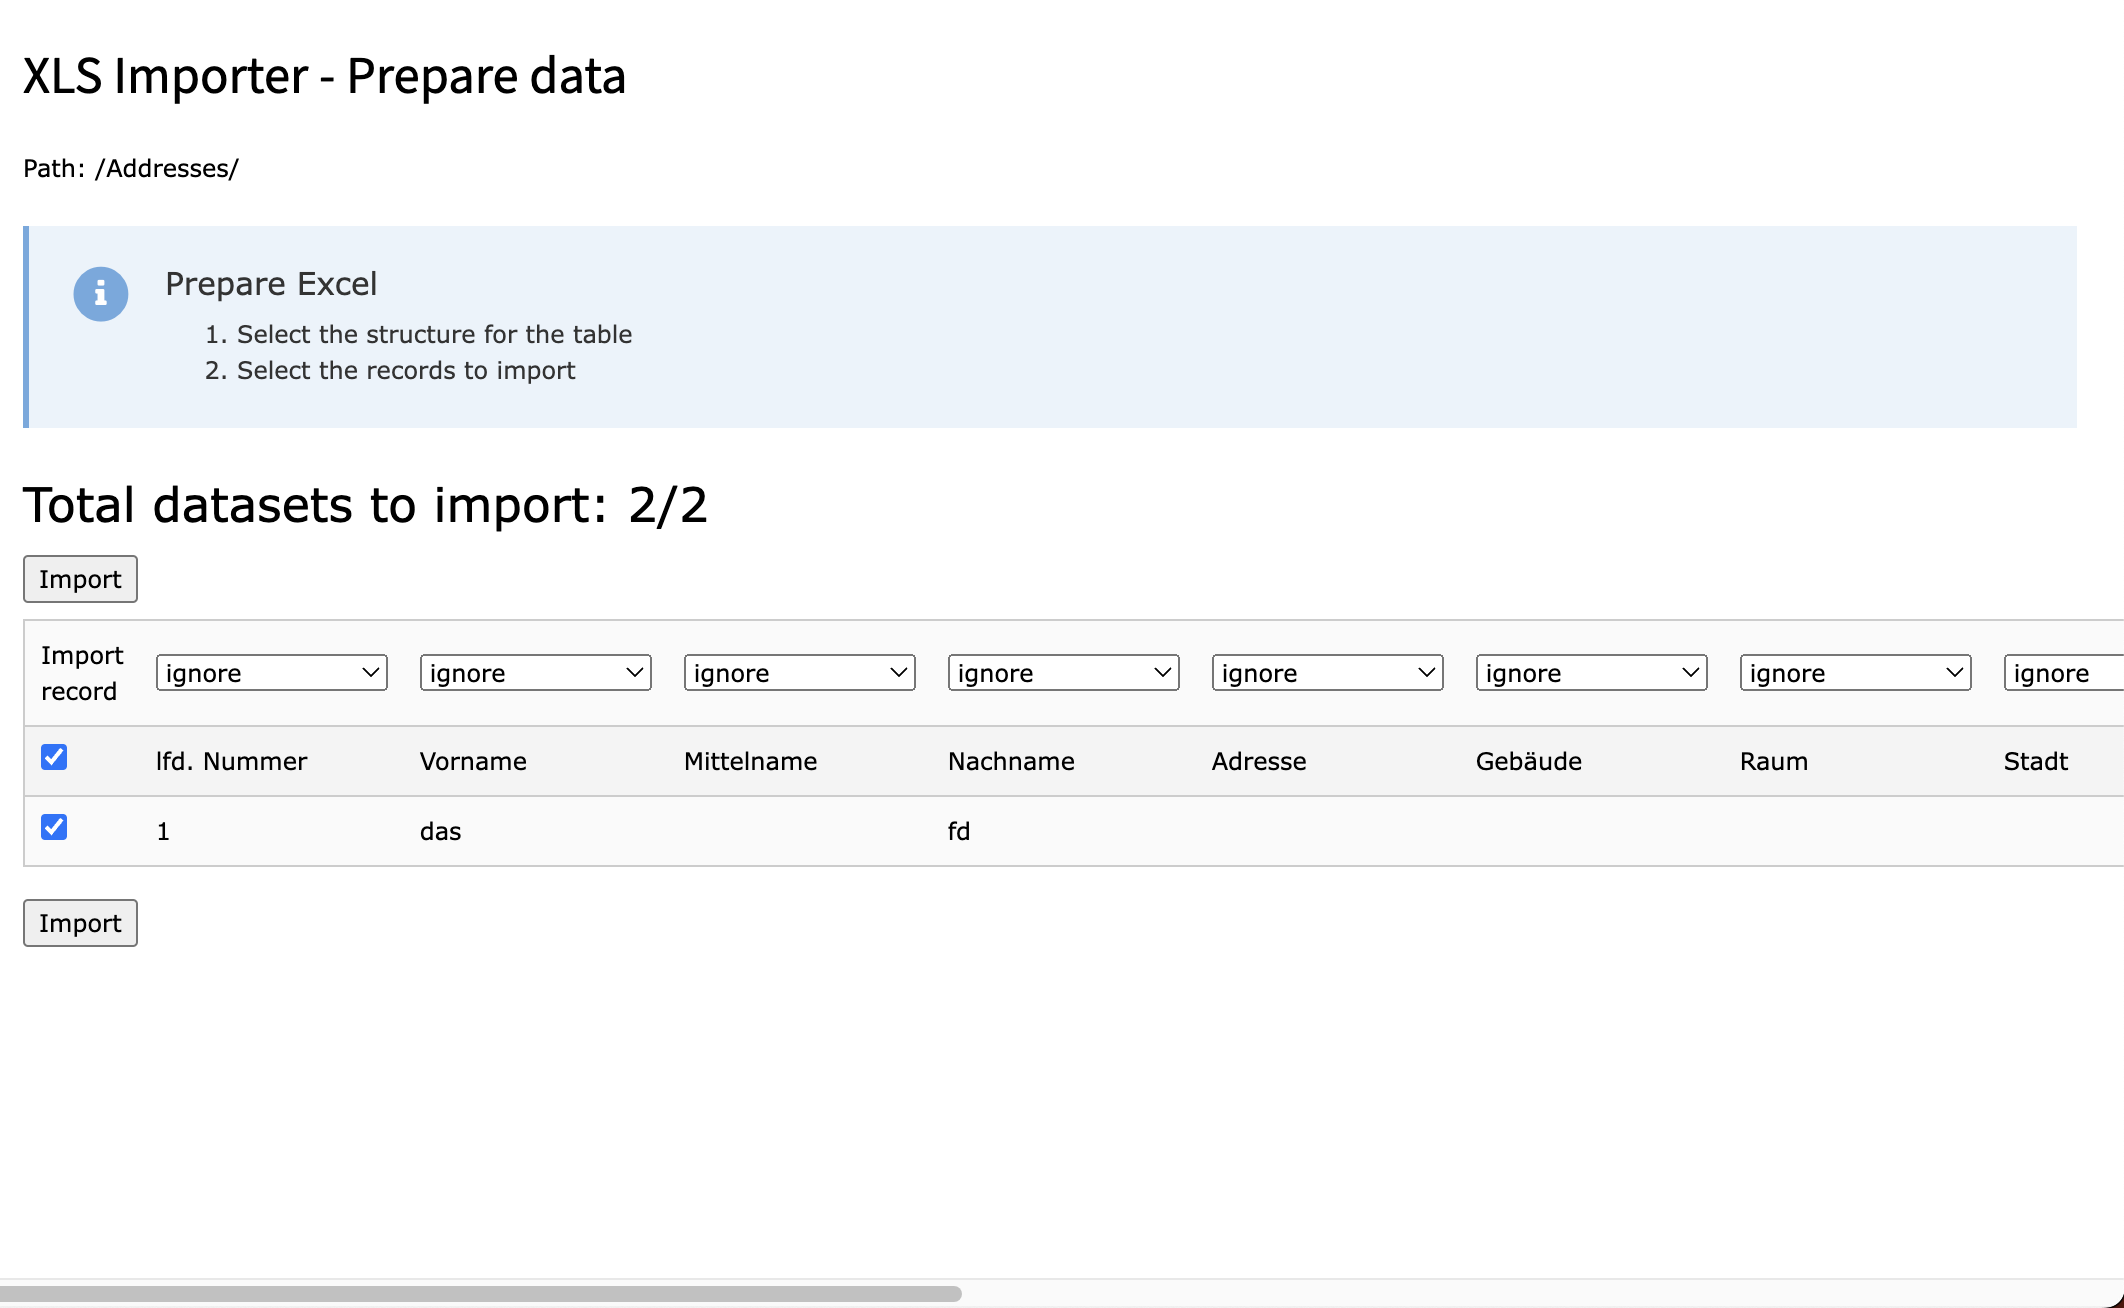The image size is (2124, 1308).
Task: Uncheck the import checkbox for record 1
Action: click(54, 827)
